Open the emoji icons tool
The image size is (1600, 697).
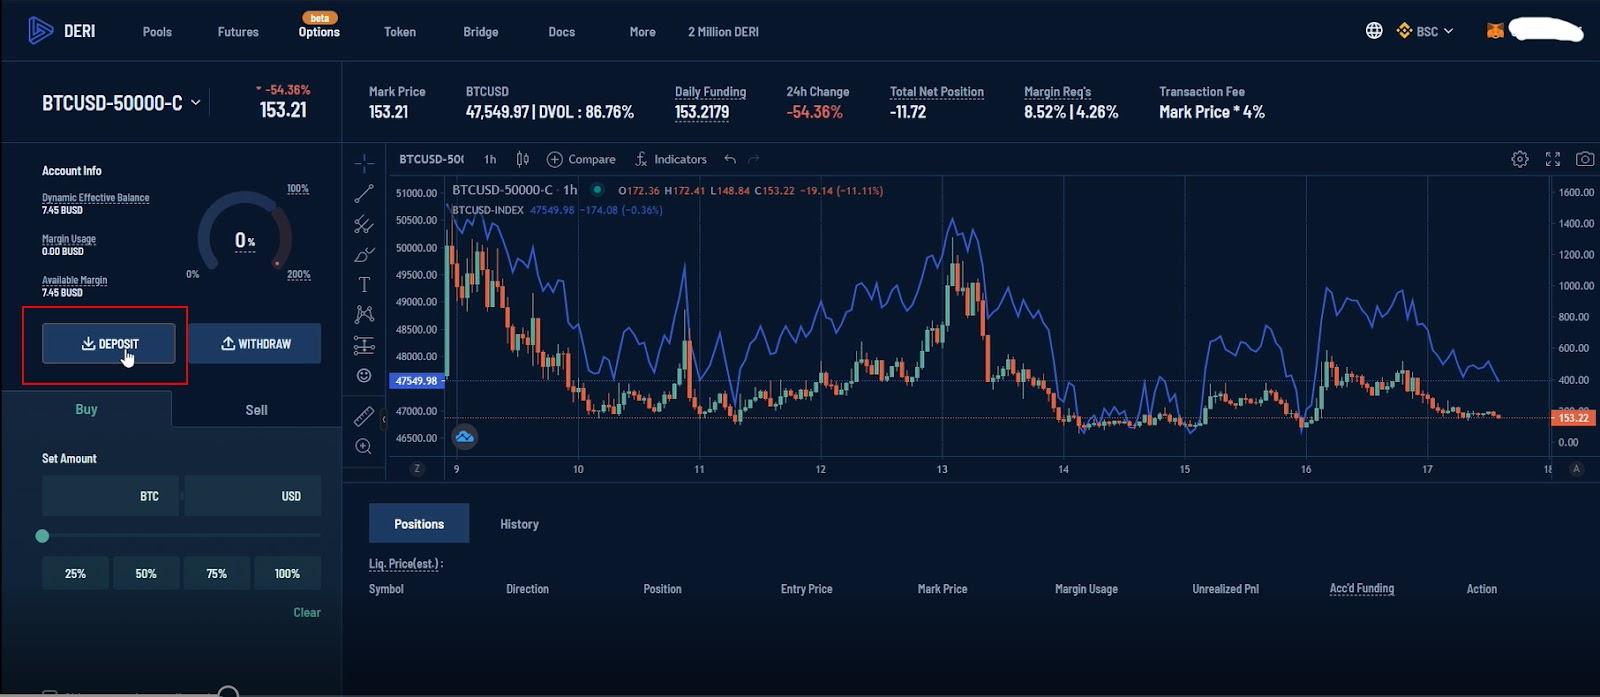click(364, 376)
